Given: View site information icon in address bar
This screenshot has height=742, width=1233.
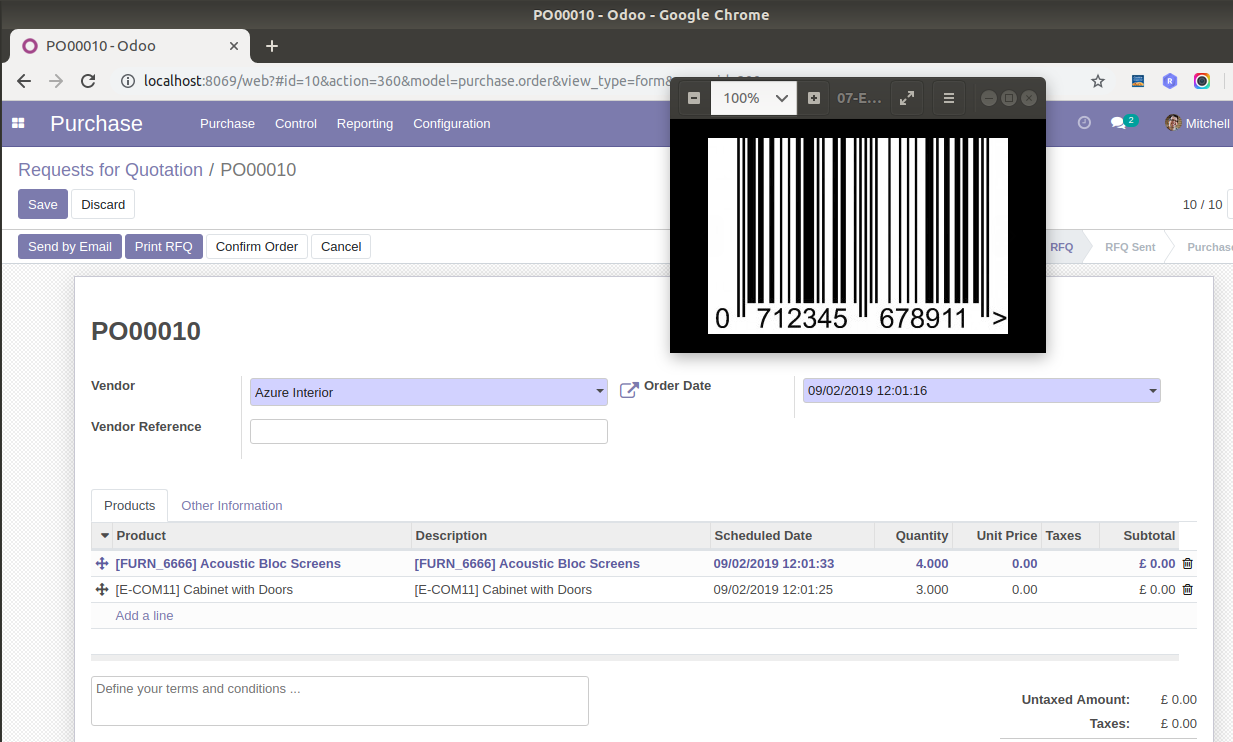Looking at the screenshot, I should [128, 81].
